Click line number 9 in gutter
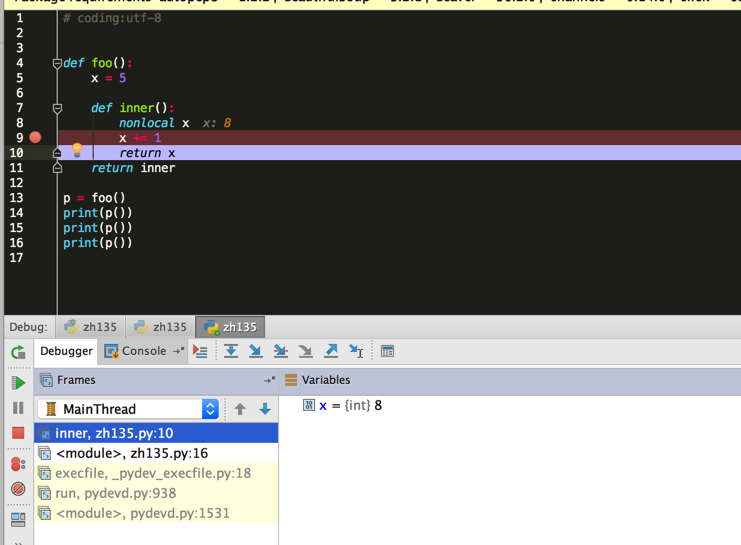Image resolution: width=741 pixels, height=545 pixels. [x=19, y=138]
